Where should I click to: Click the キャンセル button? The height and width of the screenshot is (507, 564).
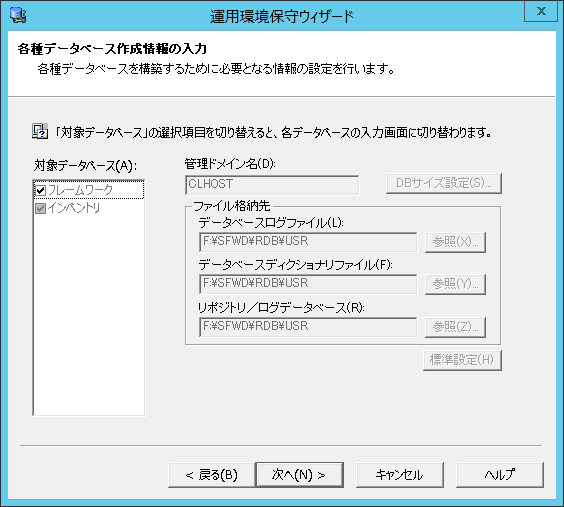click(x=400, y=475)
